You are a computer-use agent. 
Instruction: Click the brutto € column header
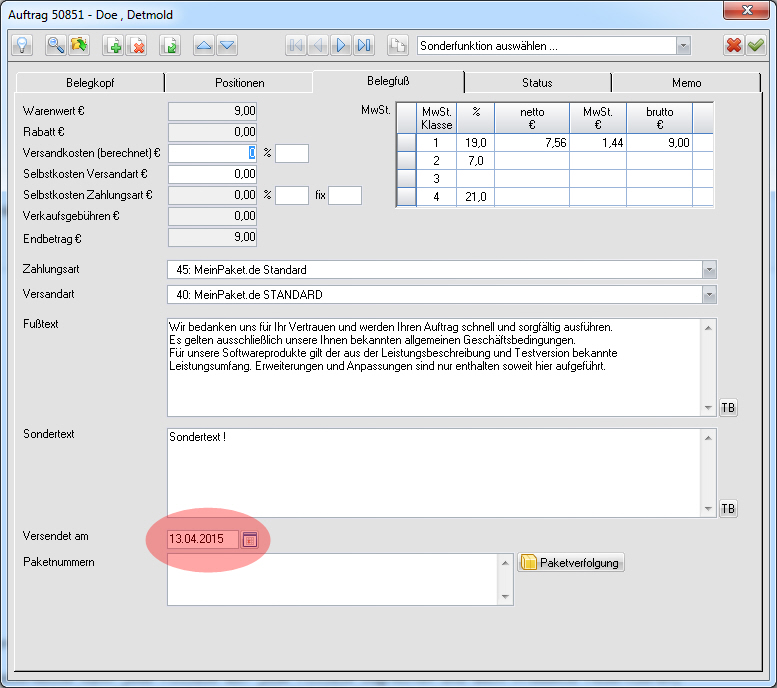tap(660, 118)
